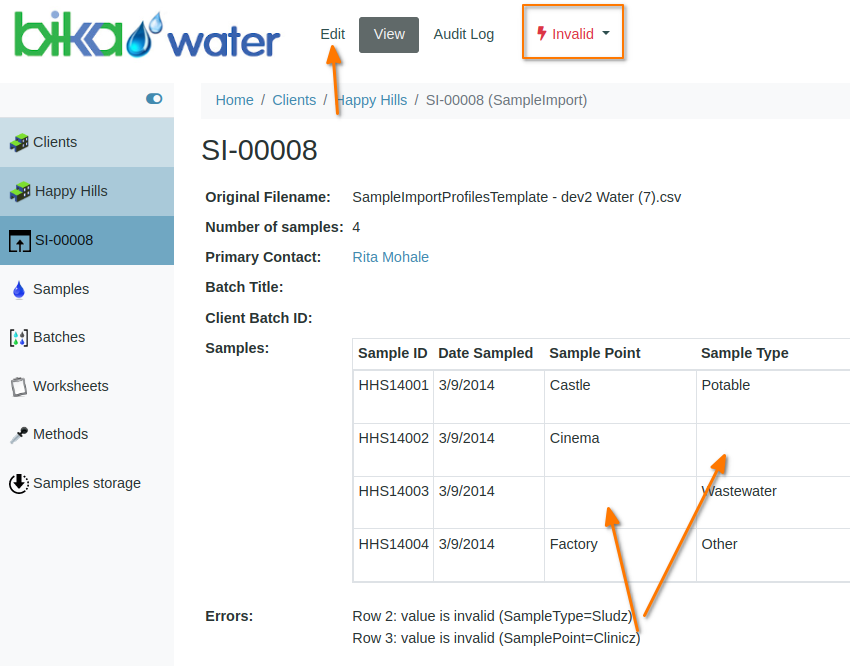Click the Happy Hills client icon

(19, 191)
